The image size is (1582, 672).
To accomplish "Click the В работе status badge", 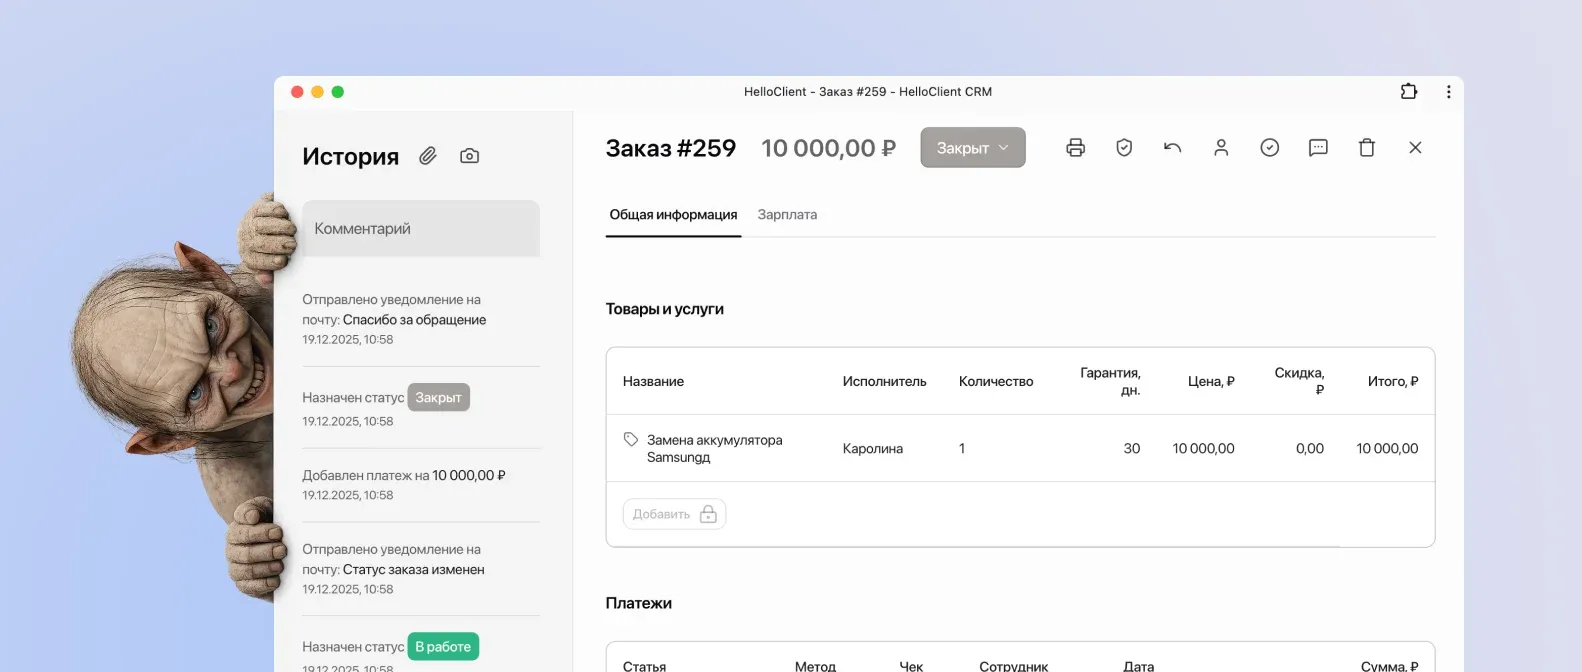I will pyautogui.click(x=443, y=647).
